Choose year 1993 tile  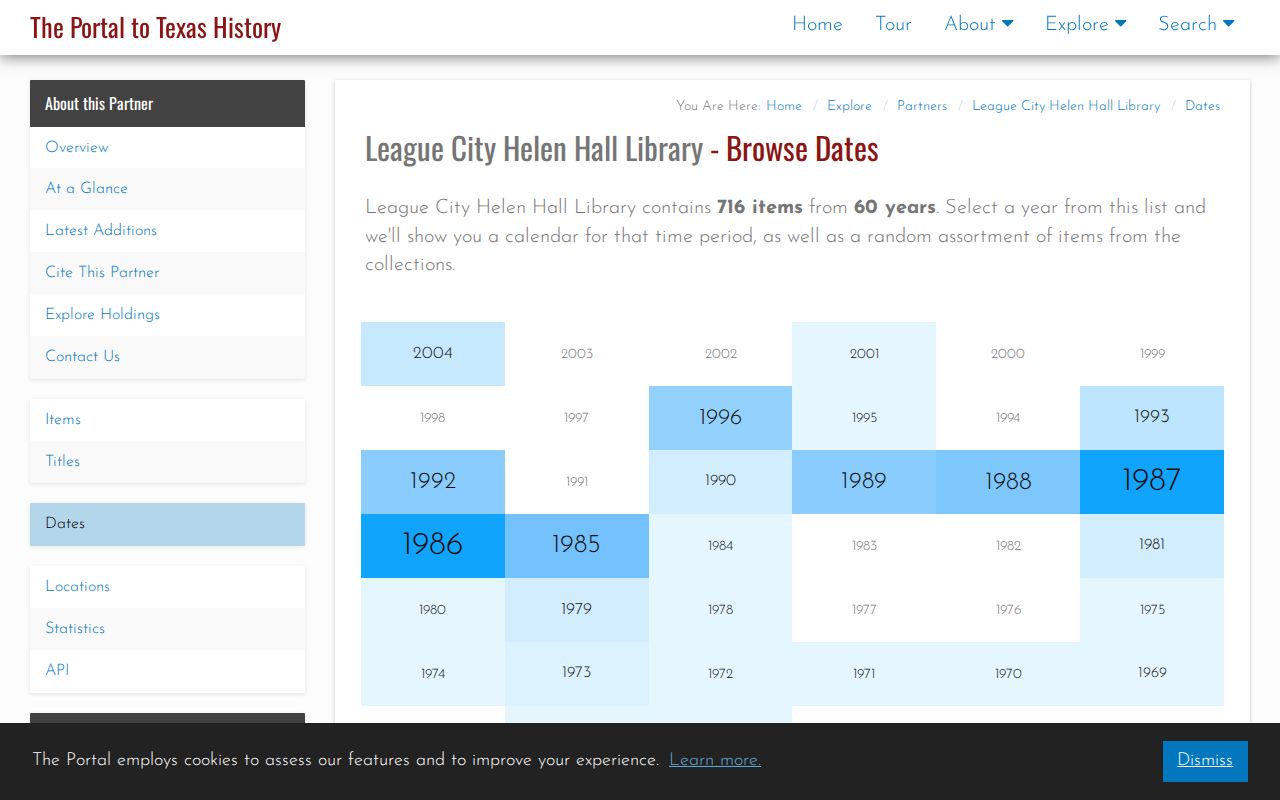(x=1152, y=418)
